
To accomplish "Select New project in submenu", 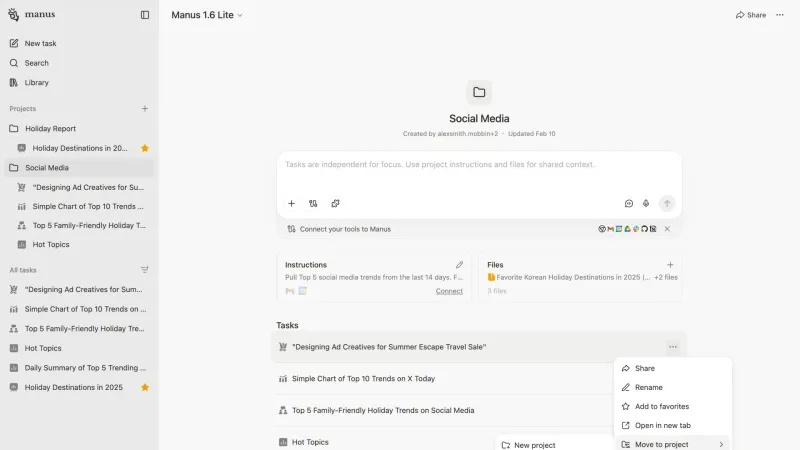I will pyautogui.click(x=555, y=444).
